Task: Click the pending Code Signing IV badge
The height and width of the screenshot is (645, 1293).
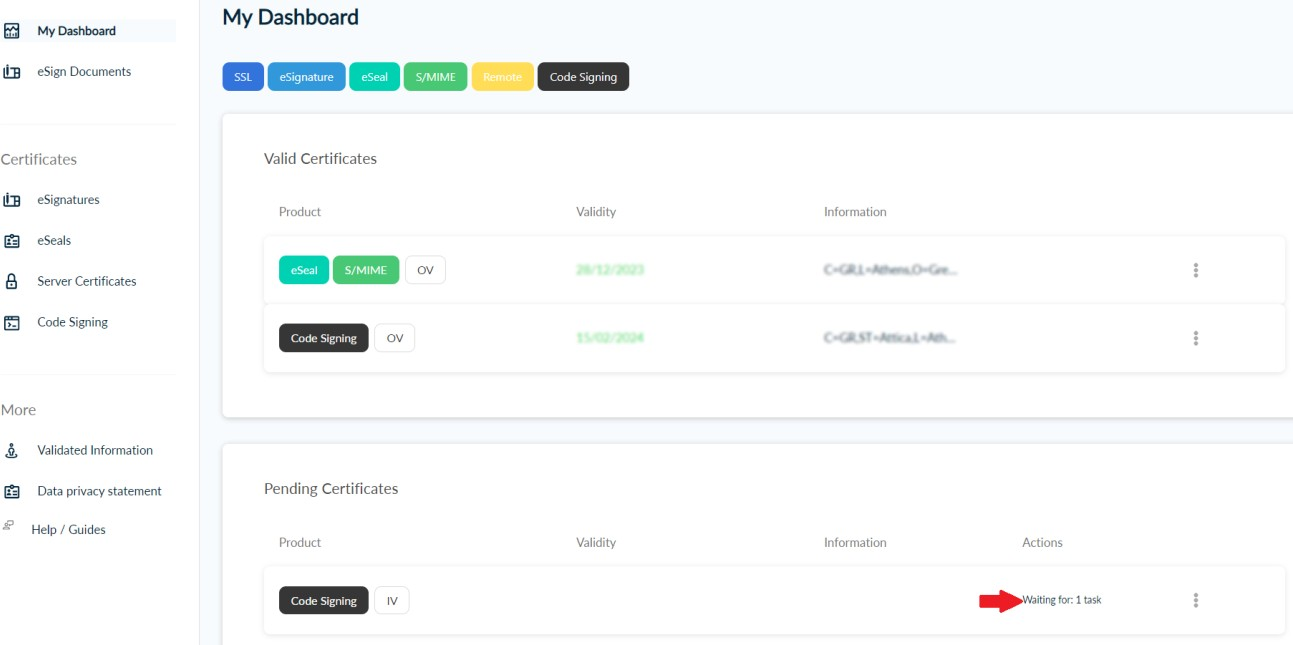Action: point(392,601)
